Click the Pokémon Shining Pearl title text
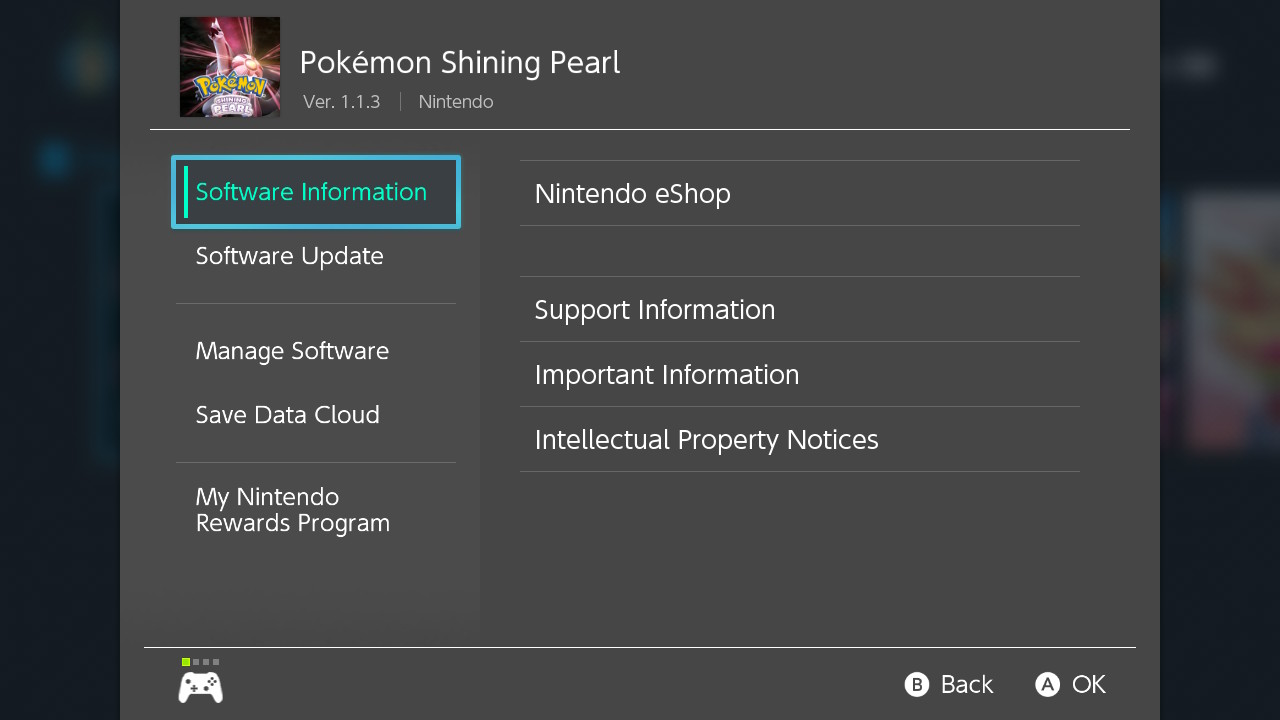The width and height of the screenshot is (1280, 720). click(x=460, y=63)
